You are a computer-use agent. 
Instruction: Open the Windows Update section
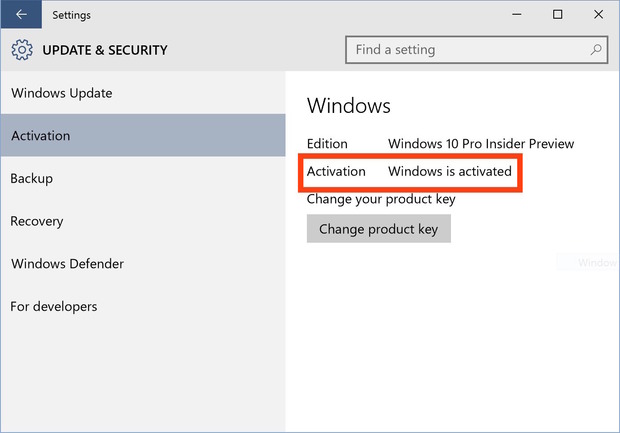(61, 93)
